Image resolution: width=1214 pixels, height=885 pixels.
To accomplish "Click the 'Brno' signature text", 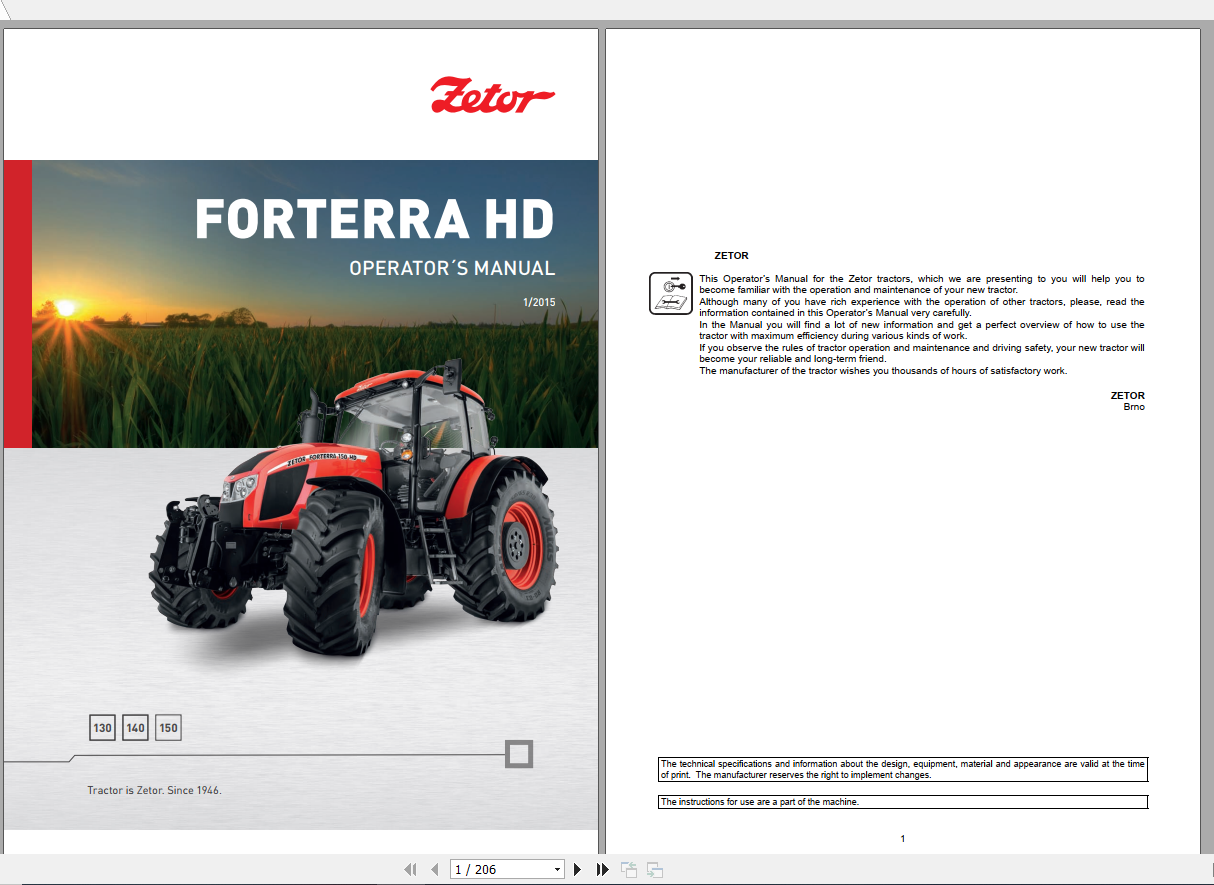I will point(1134,407).
